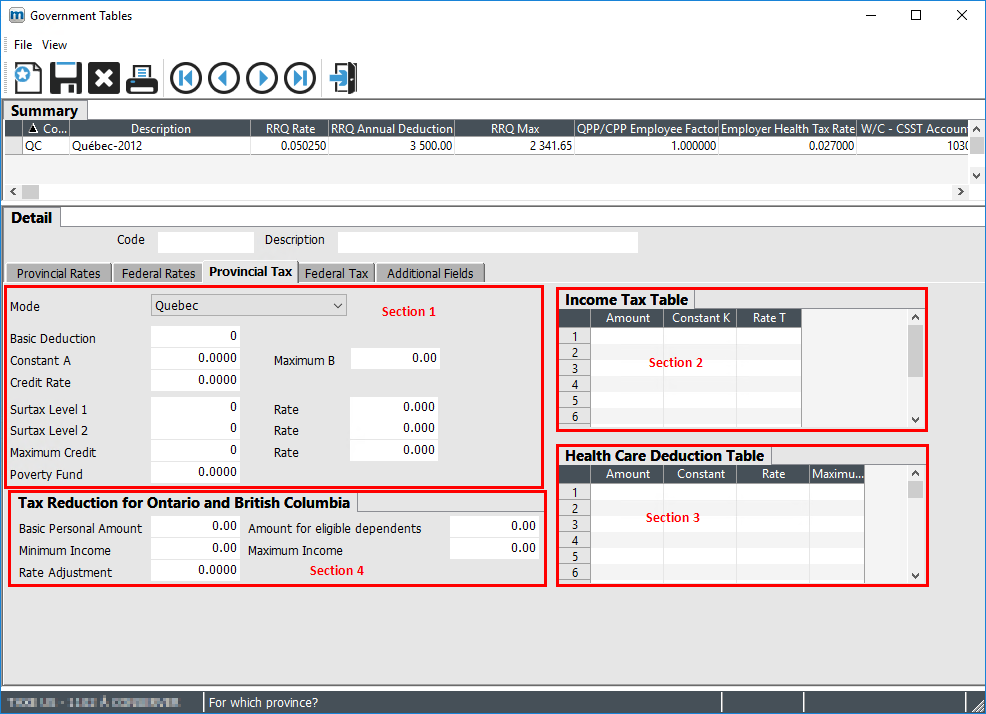The width and height of the screenshot is (986, 714).
Task: Save changes with the floppy disk icon
Action: 66,77
